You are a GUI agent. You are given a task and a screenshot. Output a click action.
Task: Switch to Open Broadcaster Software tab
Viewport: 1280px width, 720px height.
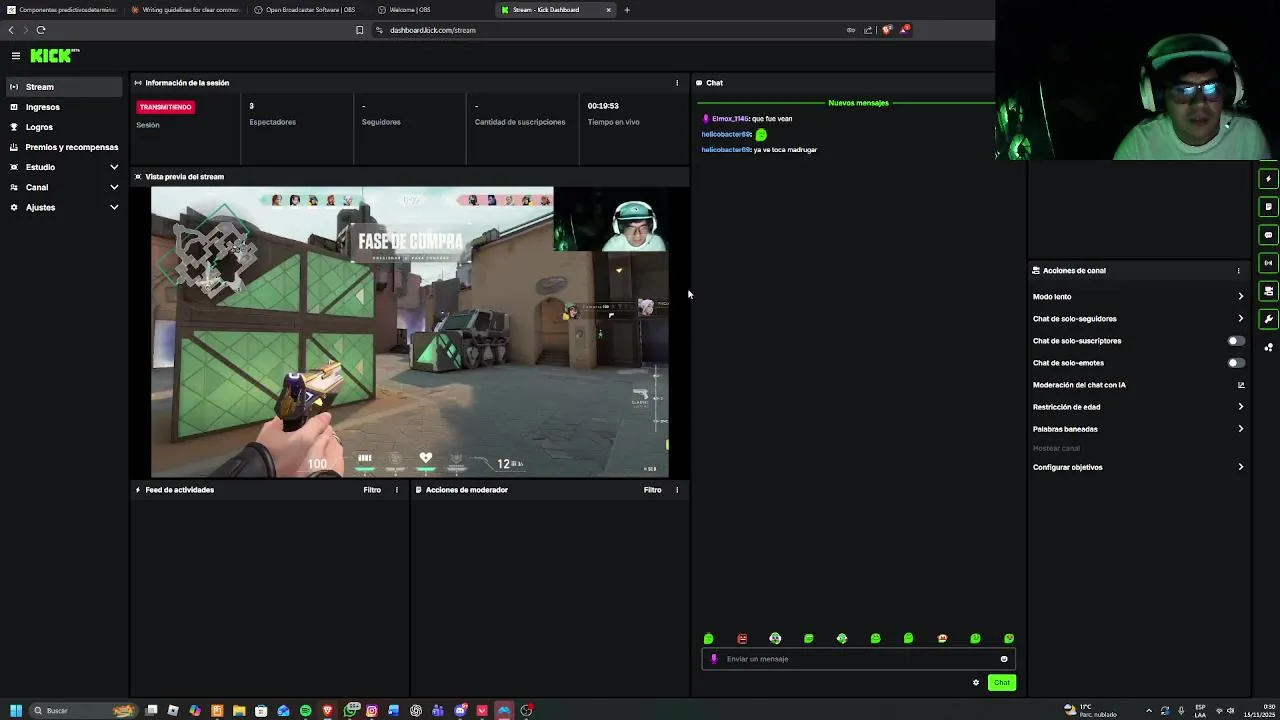tap(309, 10)
